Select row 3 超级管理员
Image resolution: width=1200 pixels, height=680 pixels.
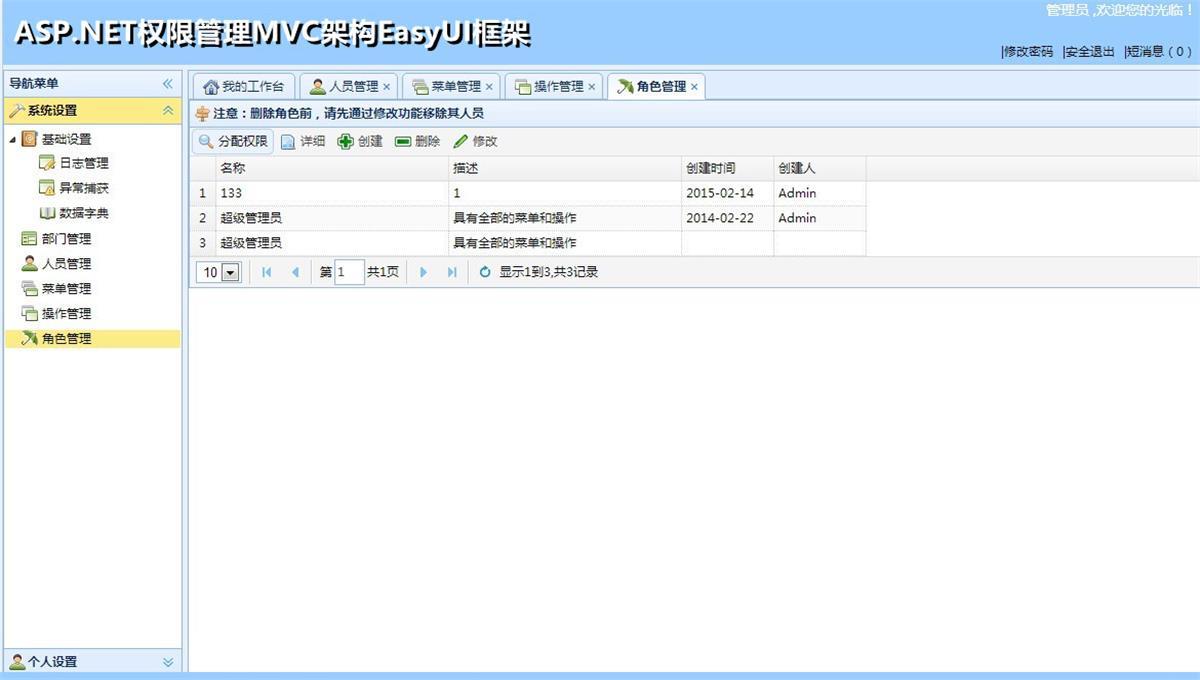[528, 243]
